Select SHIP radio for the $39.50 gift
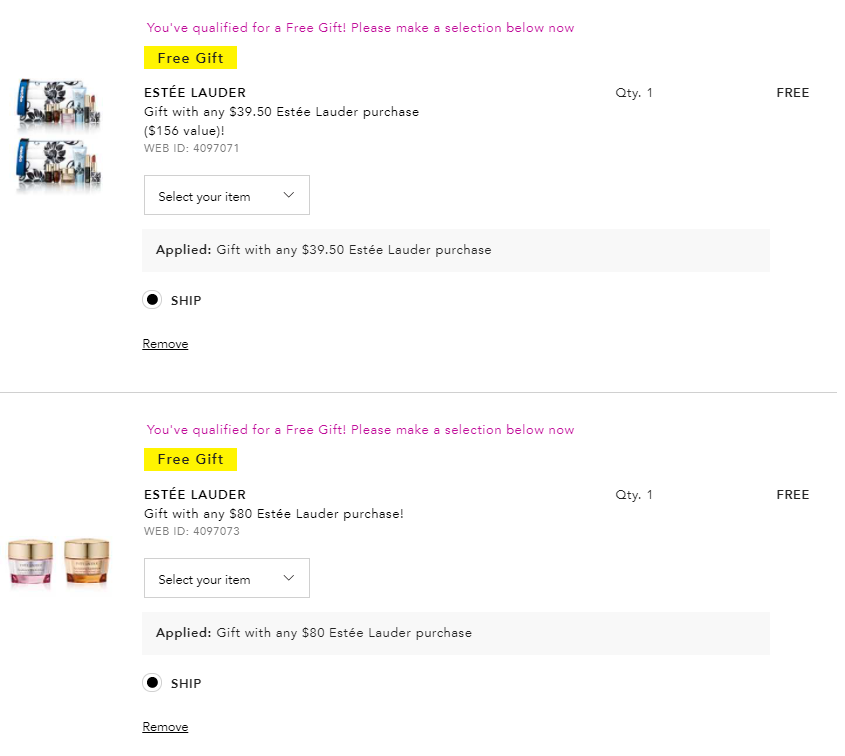845x756 pixels. (152, 300)
